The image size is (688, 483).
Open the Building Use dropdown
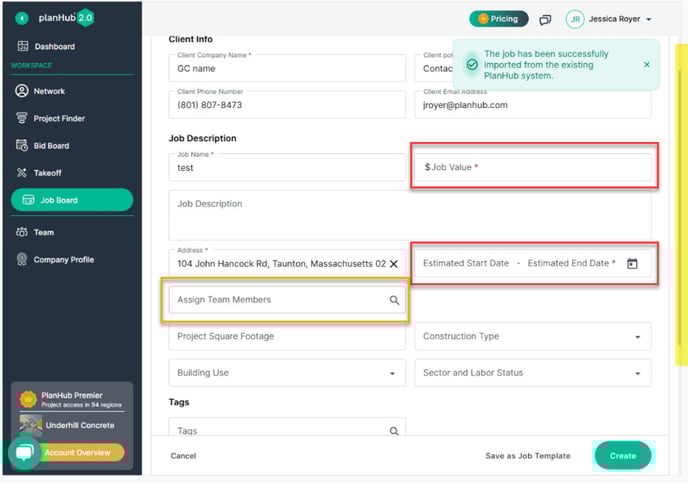[x=286, y=373]
